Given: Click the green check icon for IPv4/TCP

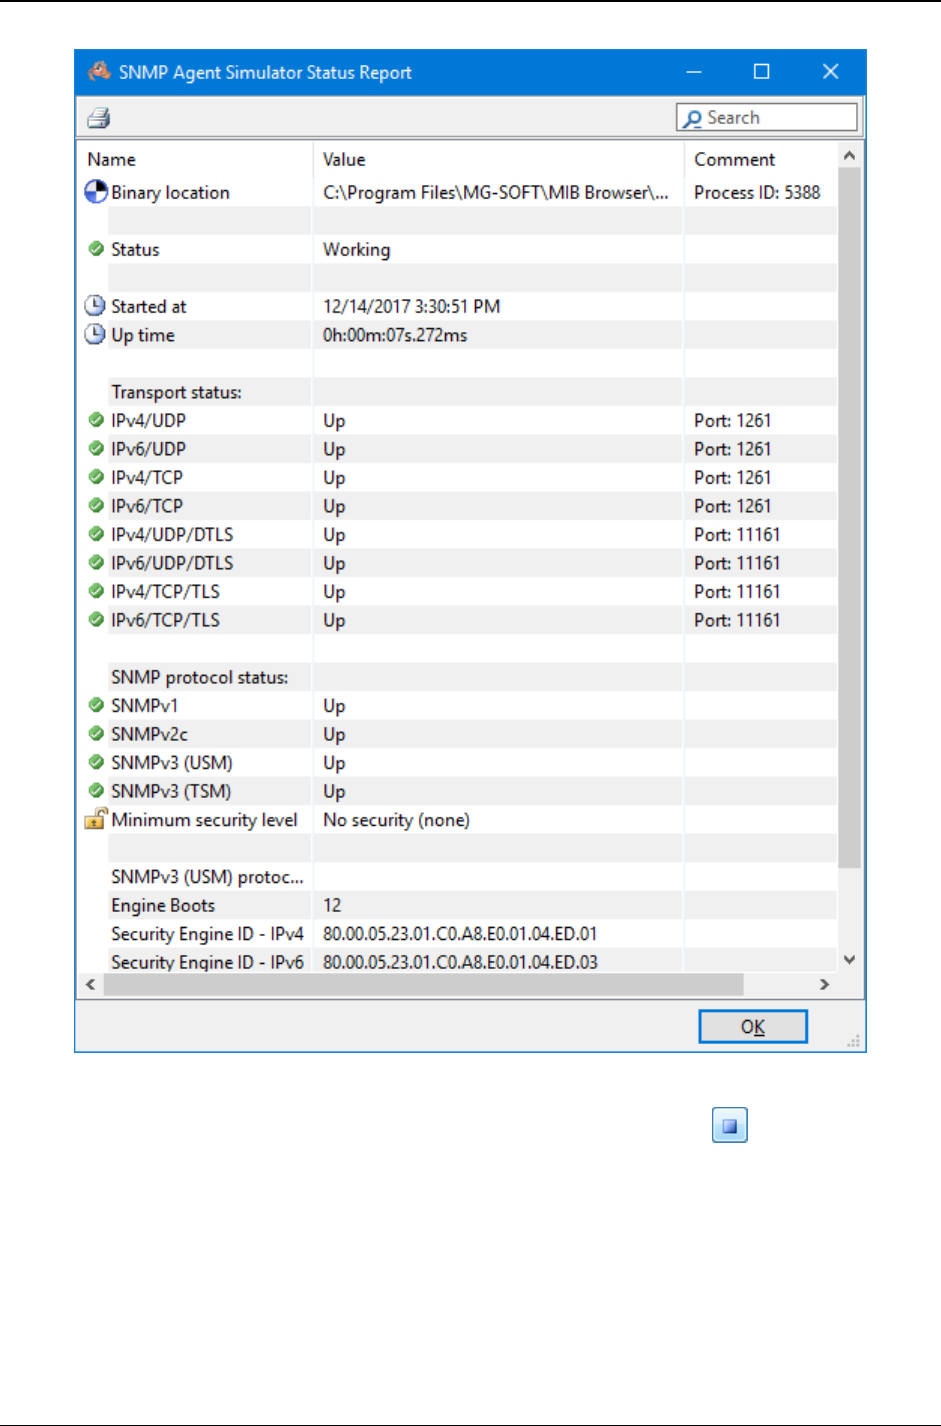Looking at the screenshot, I should point(96,476).
